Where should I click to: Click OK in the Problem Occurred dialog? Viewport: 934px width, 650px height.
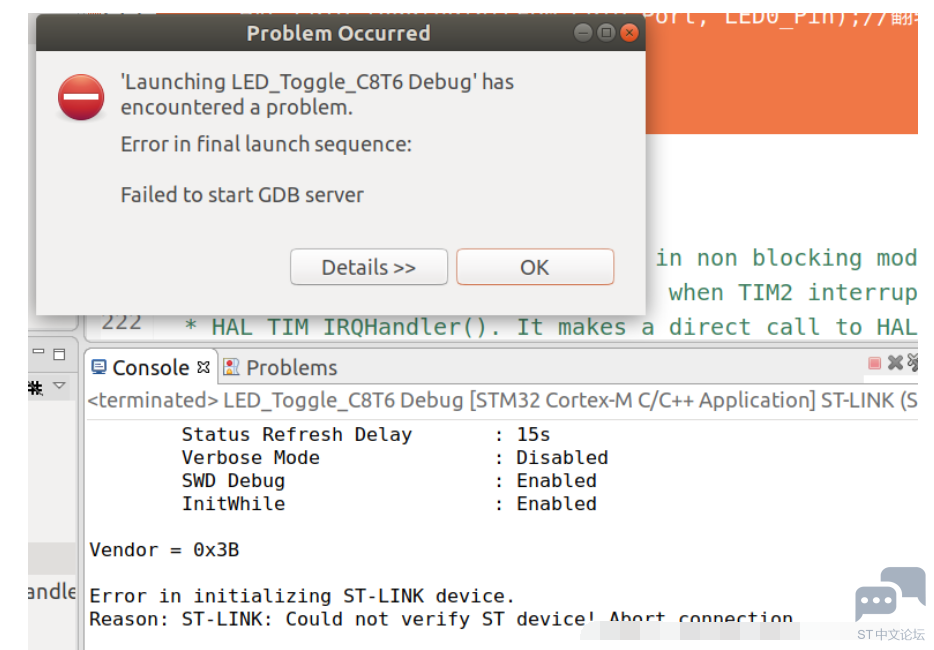pyautogui.click(x=535, y=267)
